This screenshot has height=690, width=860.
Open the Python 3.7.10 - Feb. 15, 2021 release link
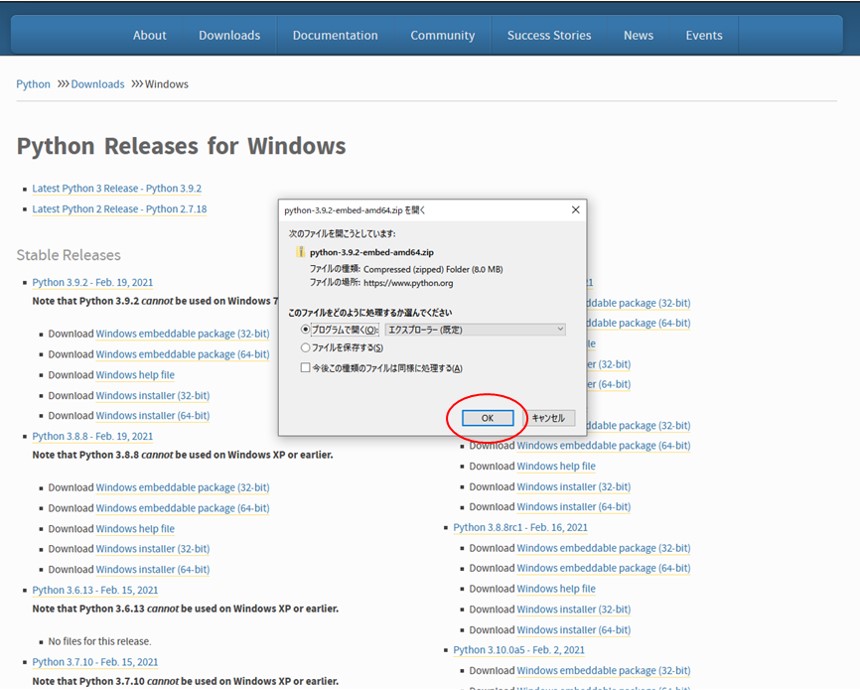point(95,662)
